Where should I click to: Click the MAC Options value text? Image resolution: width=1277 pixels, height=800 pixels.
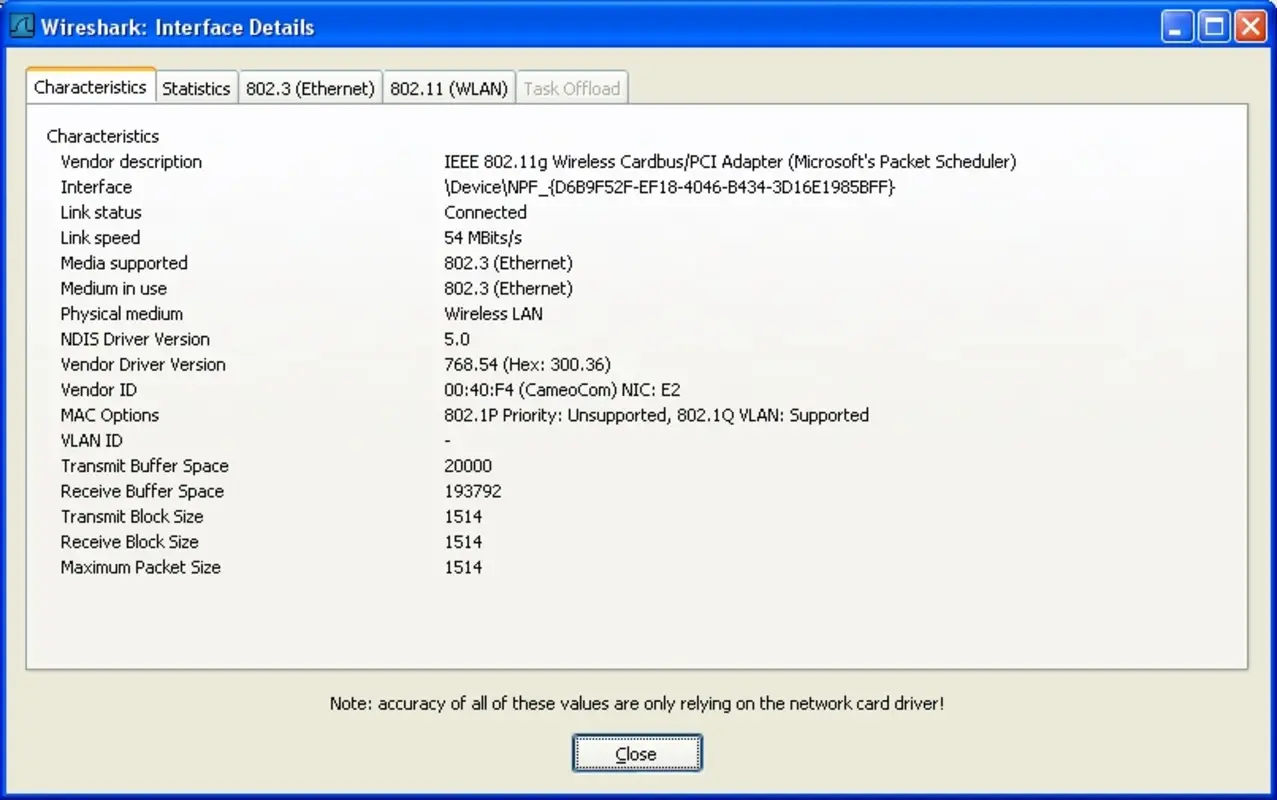click(x=657, y=415)
